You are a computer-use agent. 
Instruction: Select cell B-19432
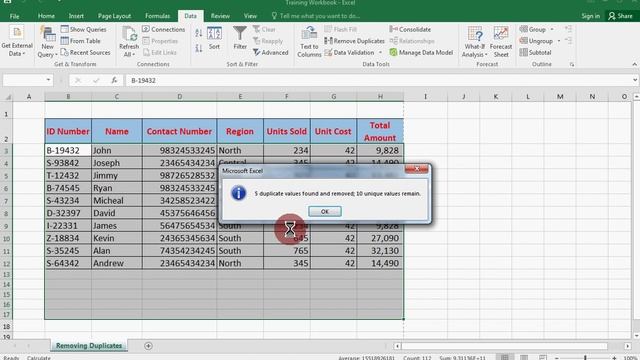(68, 150)
